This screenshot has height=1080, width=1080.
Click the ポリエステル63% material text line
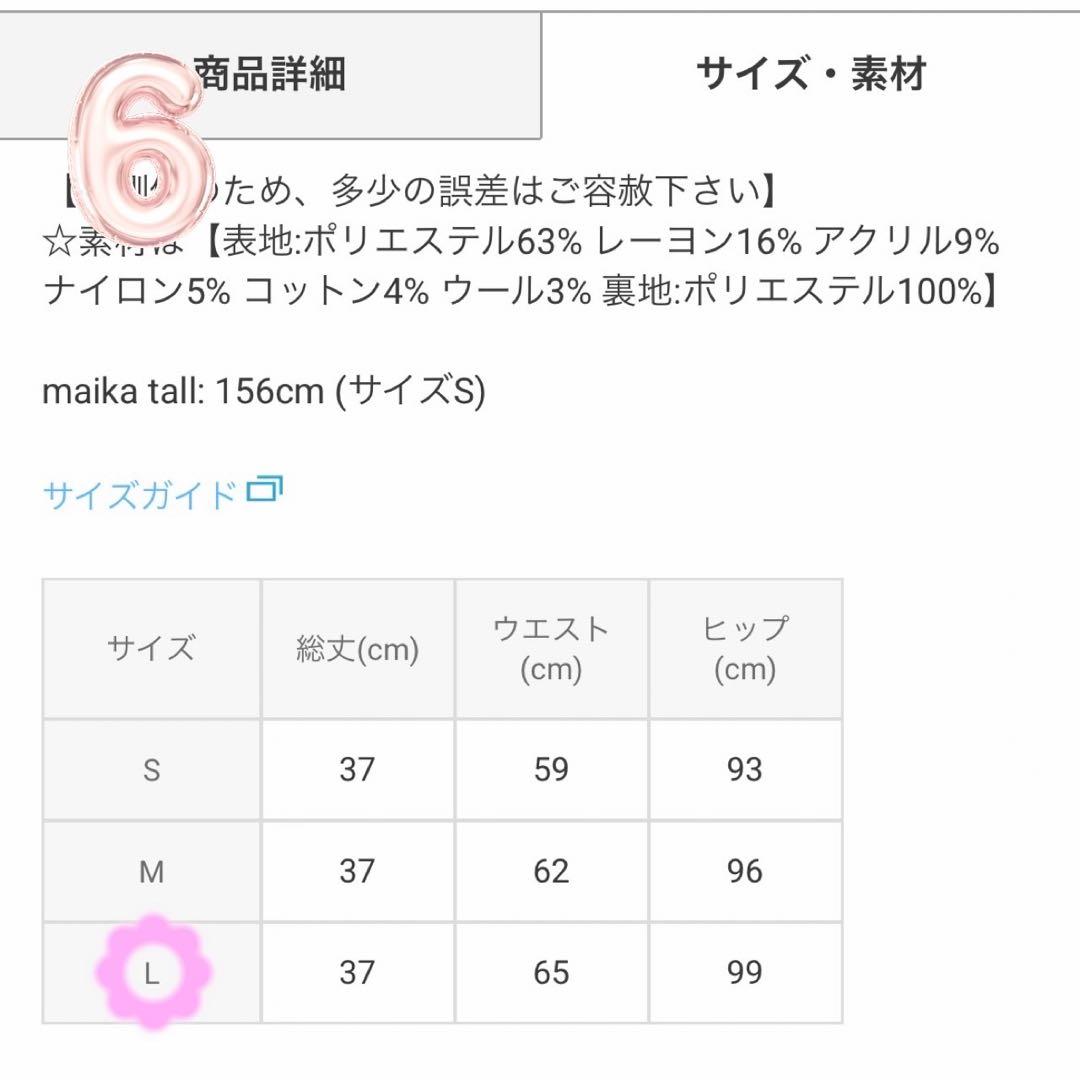[520, 242]
